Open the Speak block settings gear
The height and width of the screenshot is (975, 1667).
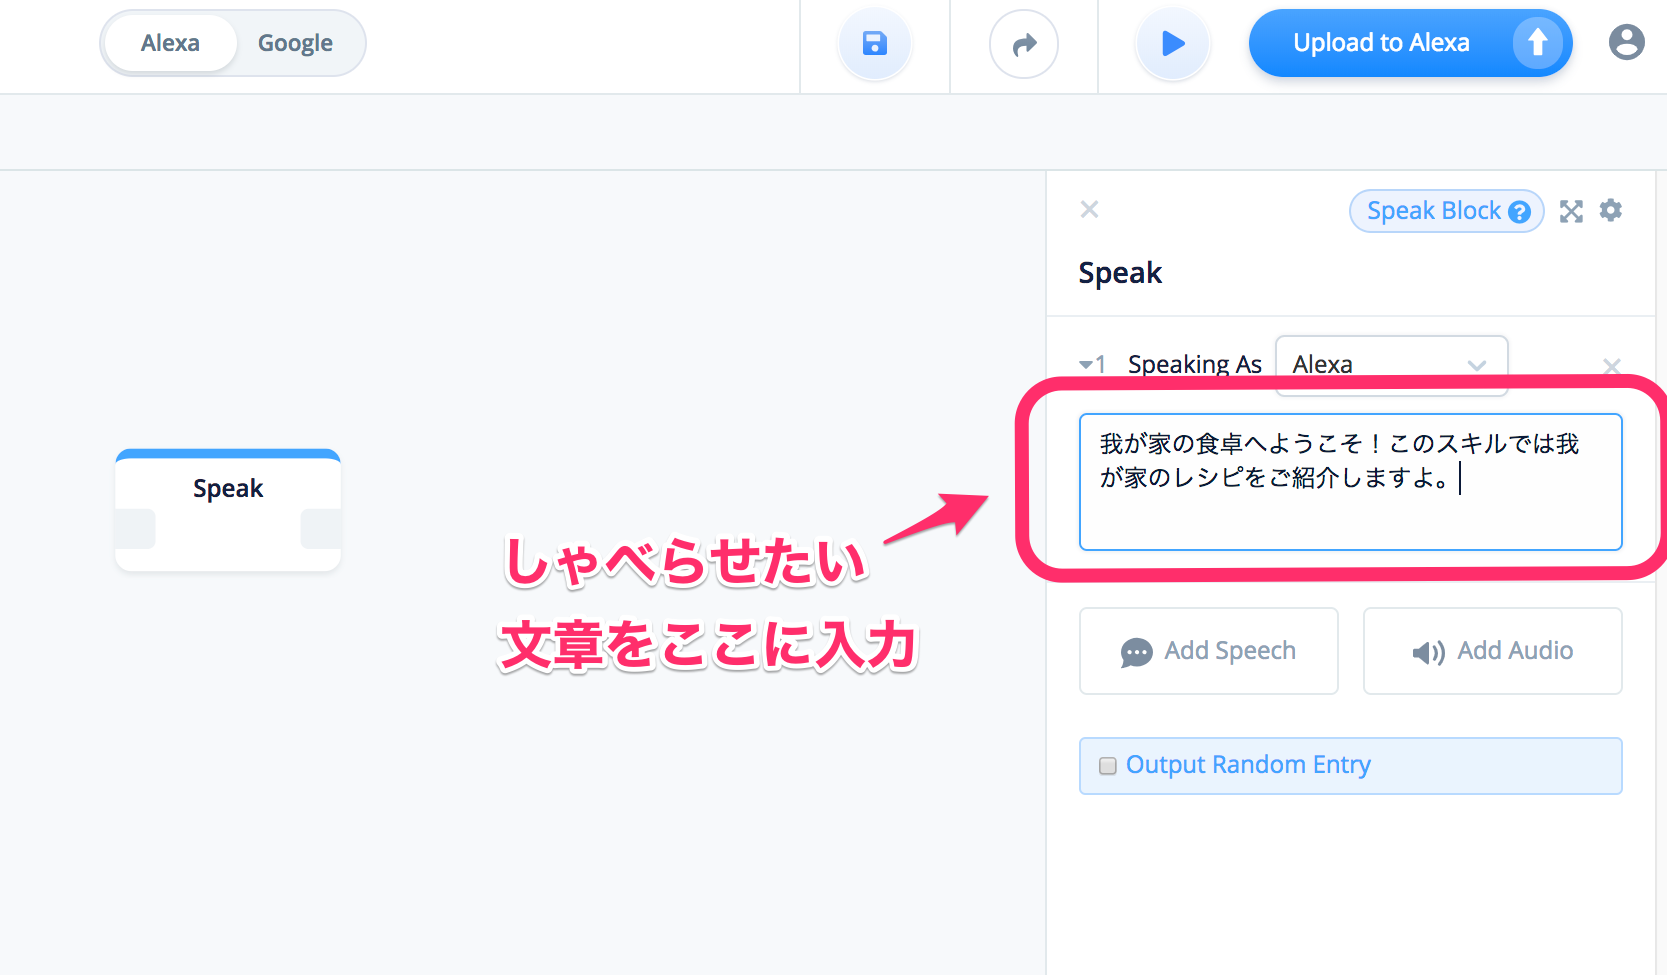(x=1610, y=211)
